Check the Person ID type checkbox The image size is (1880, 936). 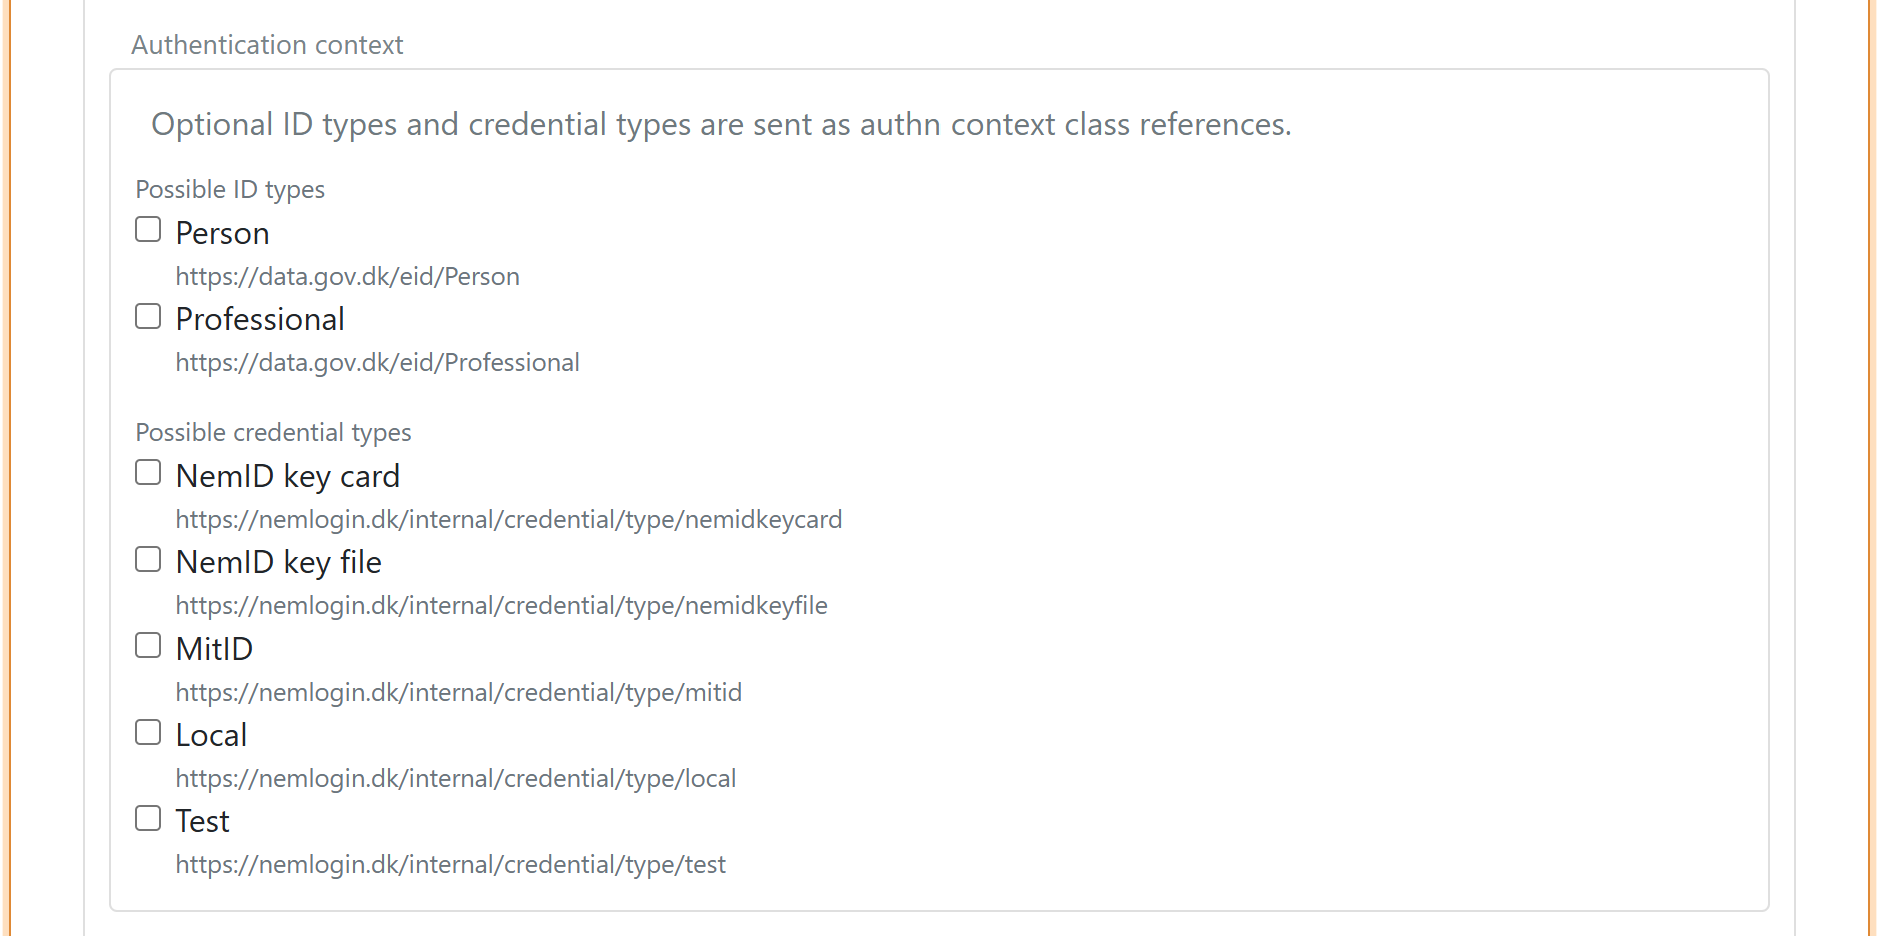click(147, 229)
